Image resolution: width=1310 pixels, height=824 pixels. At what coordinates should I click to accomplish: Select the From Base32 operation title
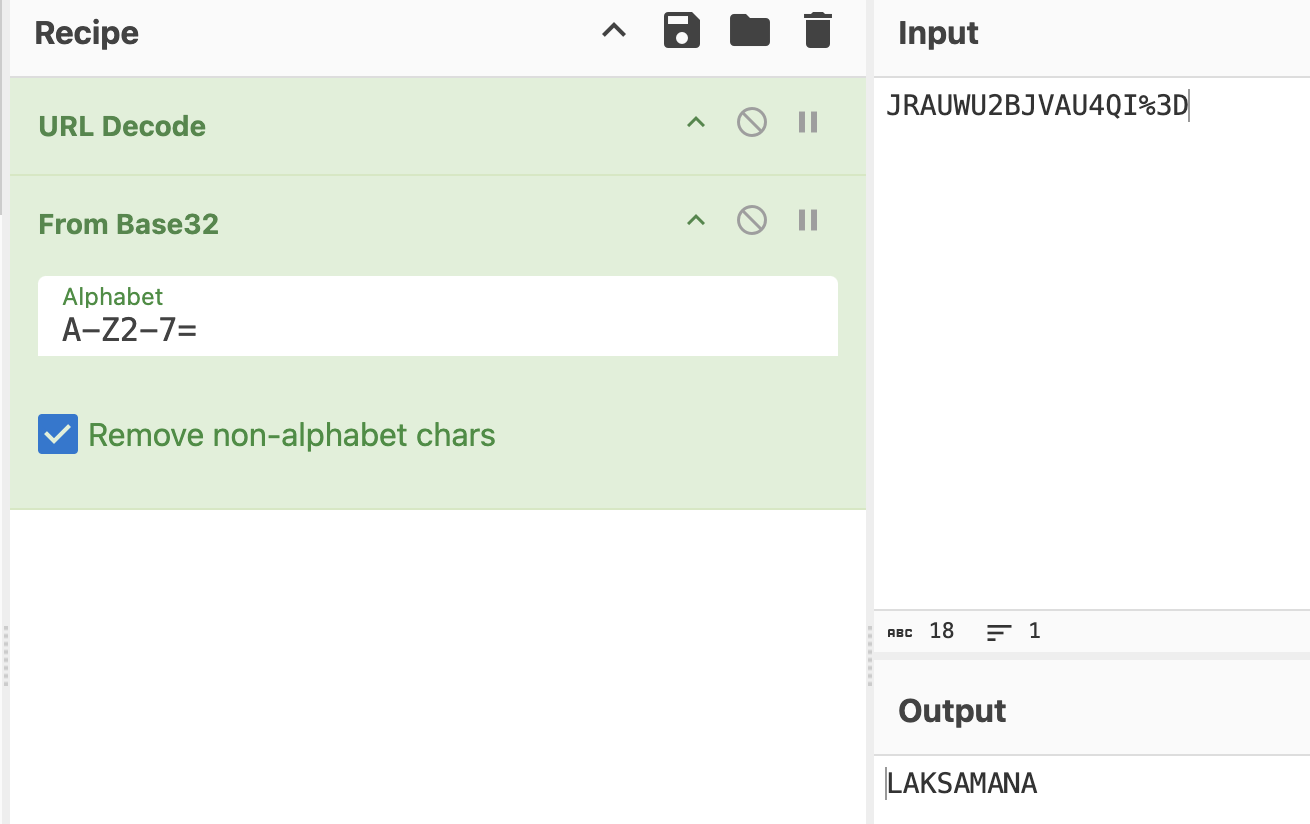pos(128,224)
